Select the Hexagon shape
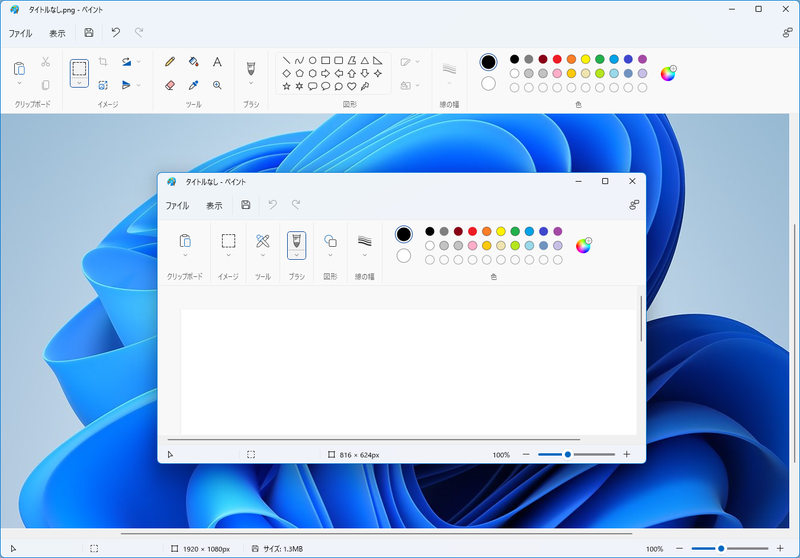This screenshot has width=800, height=558. (x=313, y=73)
